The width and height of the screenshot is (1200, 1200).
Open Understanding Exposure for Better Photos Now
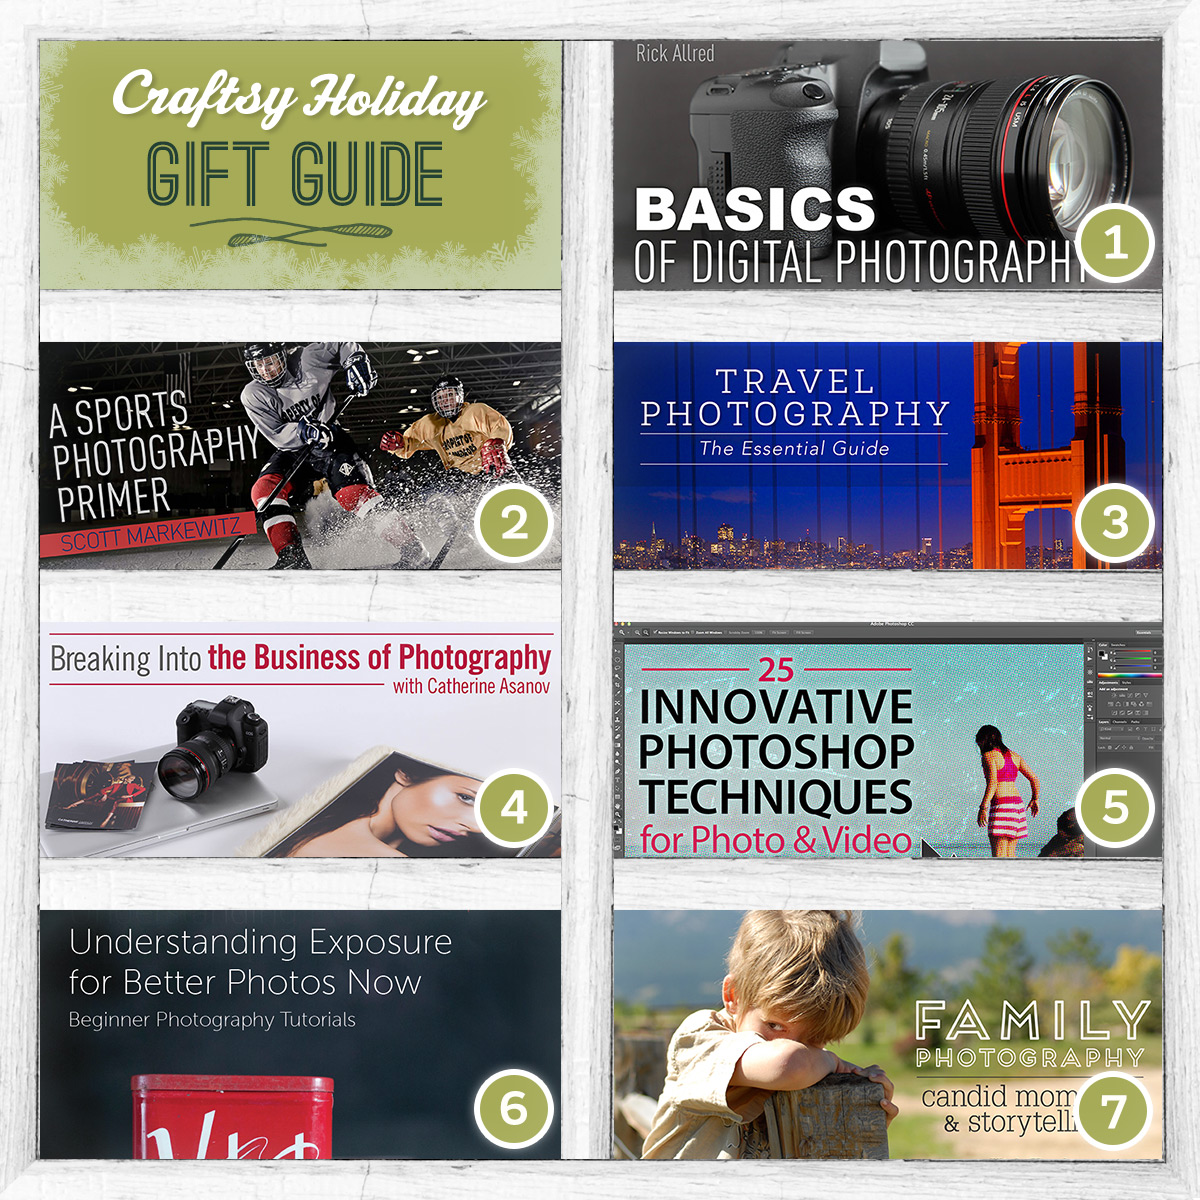click(x=300, y=1034)
